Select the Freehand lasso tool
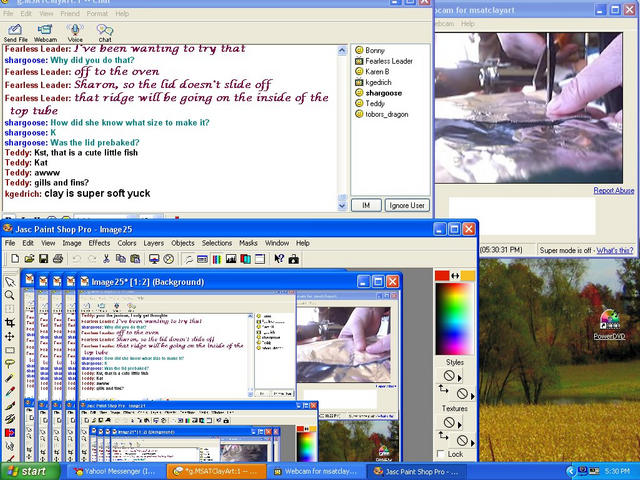640x480 pixels. [10, 364]
